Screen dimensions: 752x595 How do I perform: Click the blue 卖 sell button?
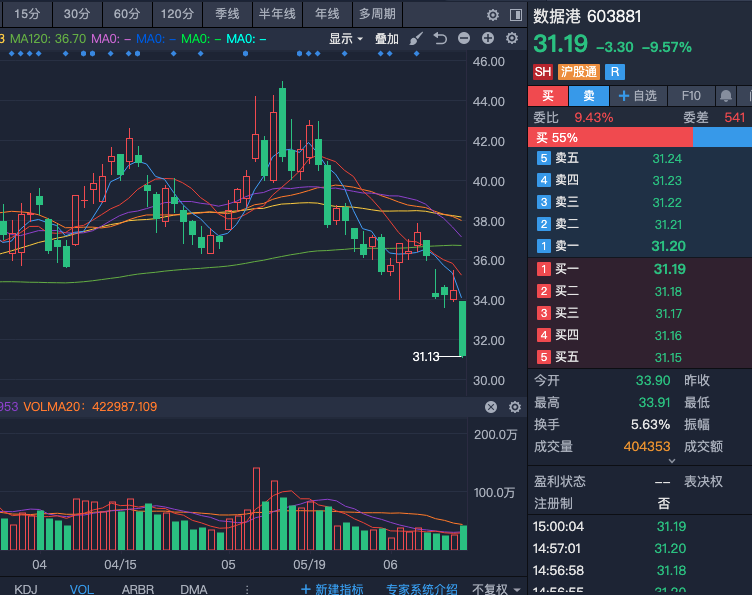[x=589, y=96]
